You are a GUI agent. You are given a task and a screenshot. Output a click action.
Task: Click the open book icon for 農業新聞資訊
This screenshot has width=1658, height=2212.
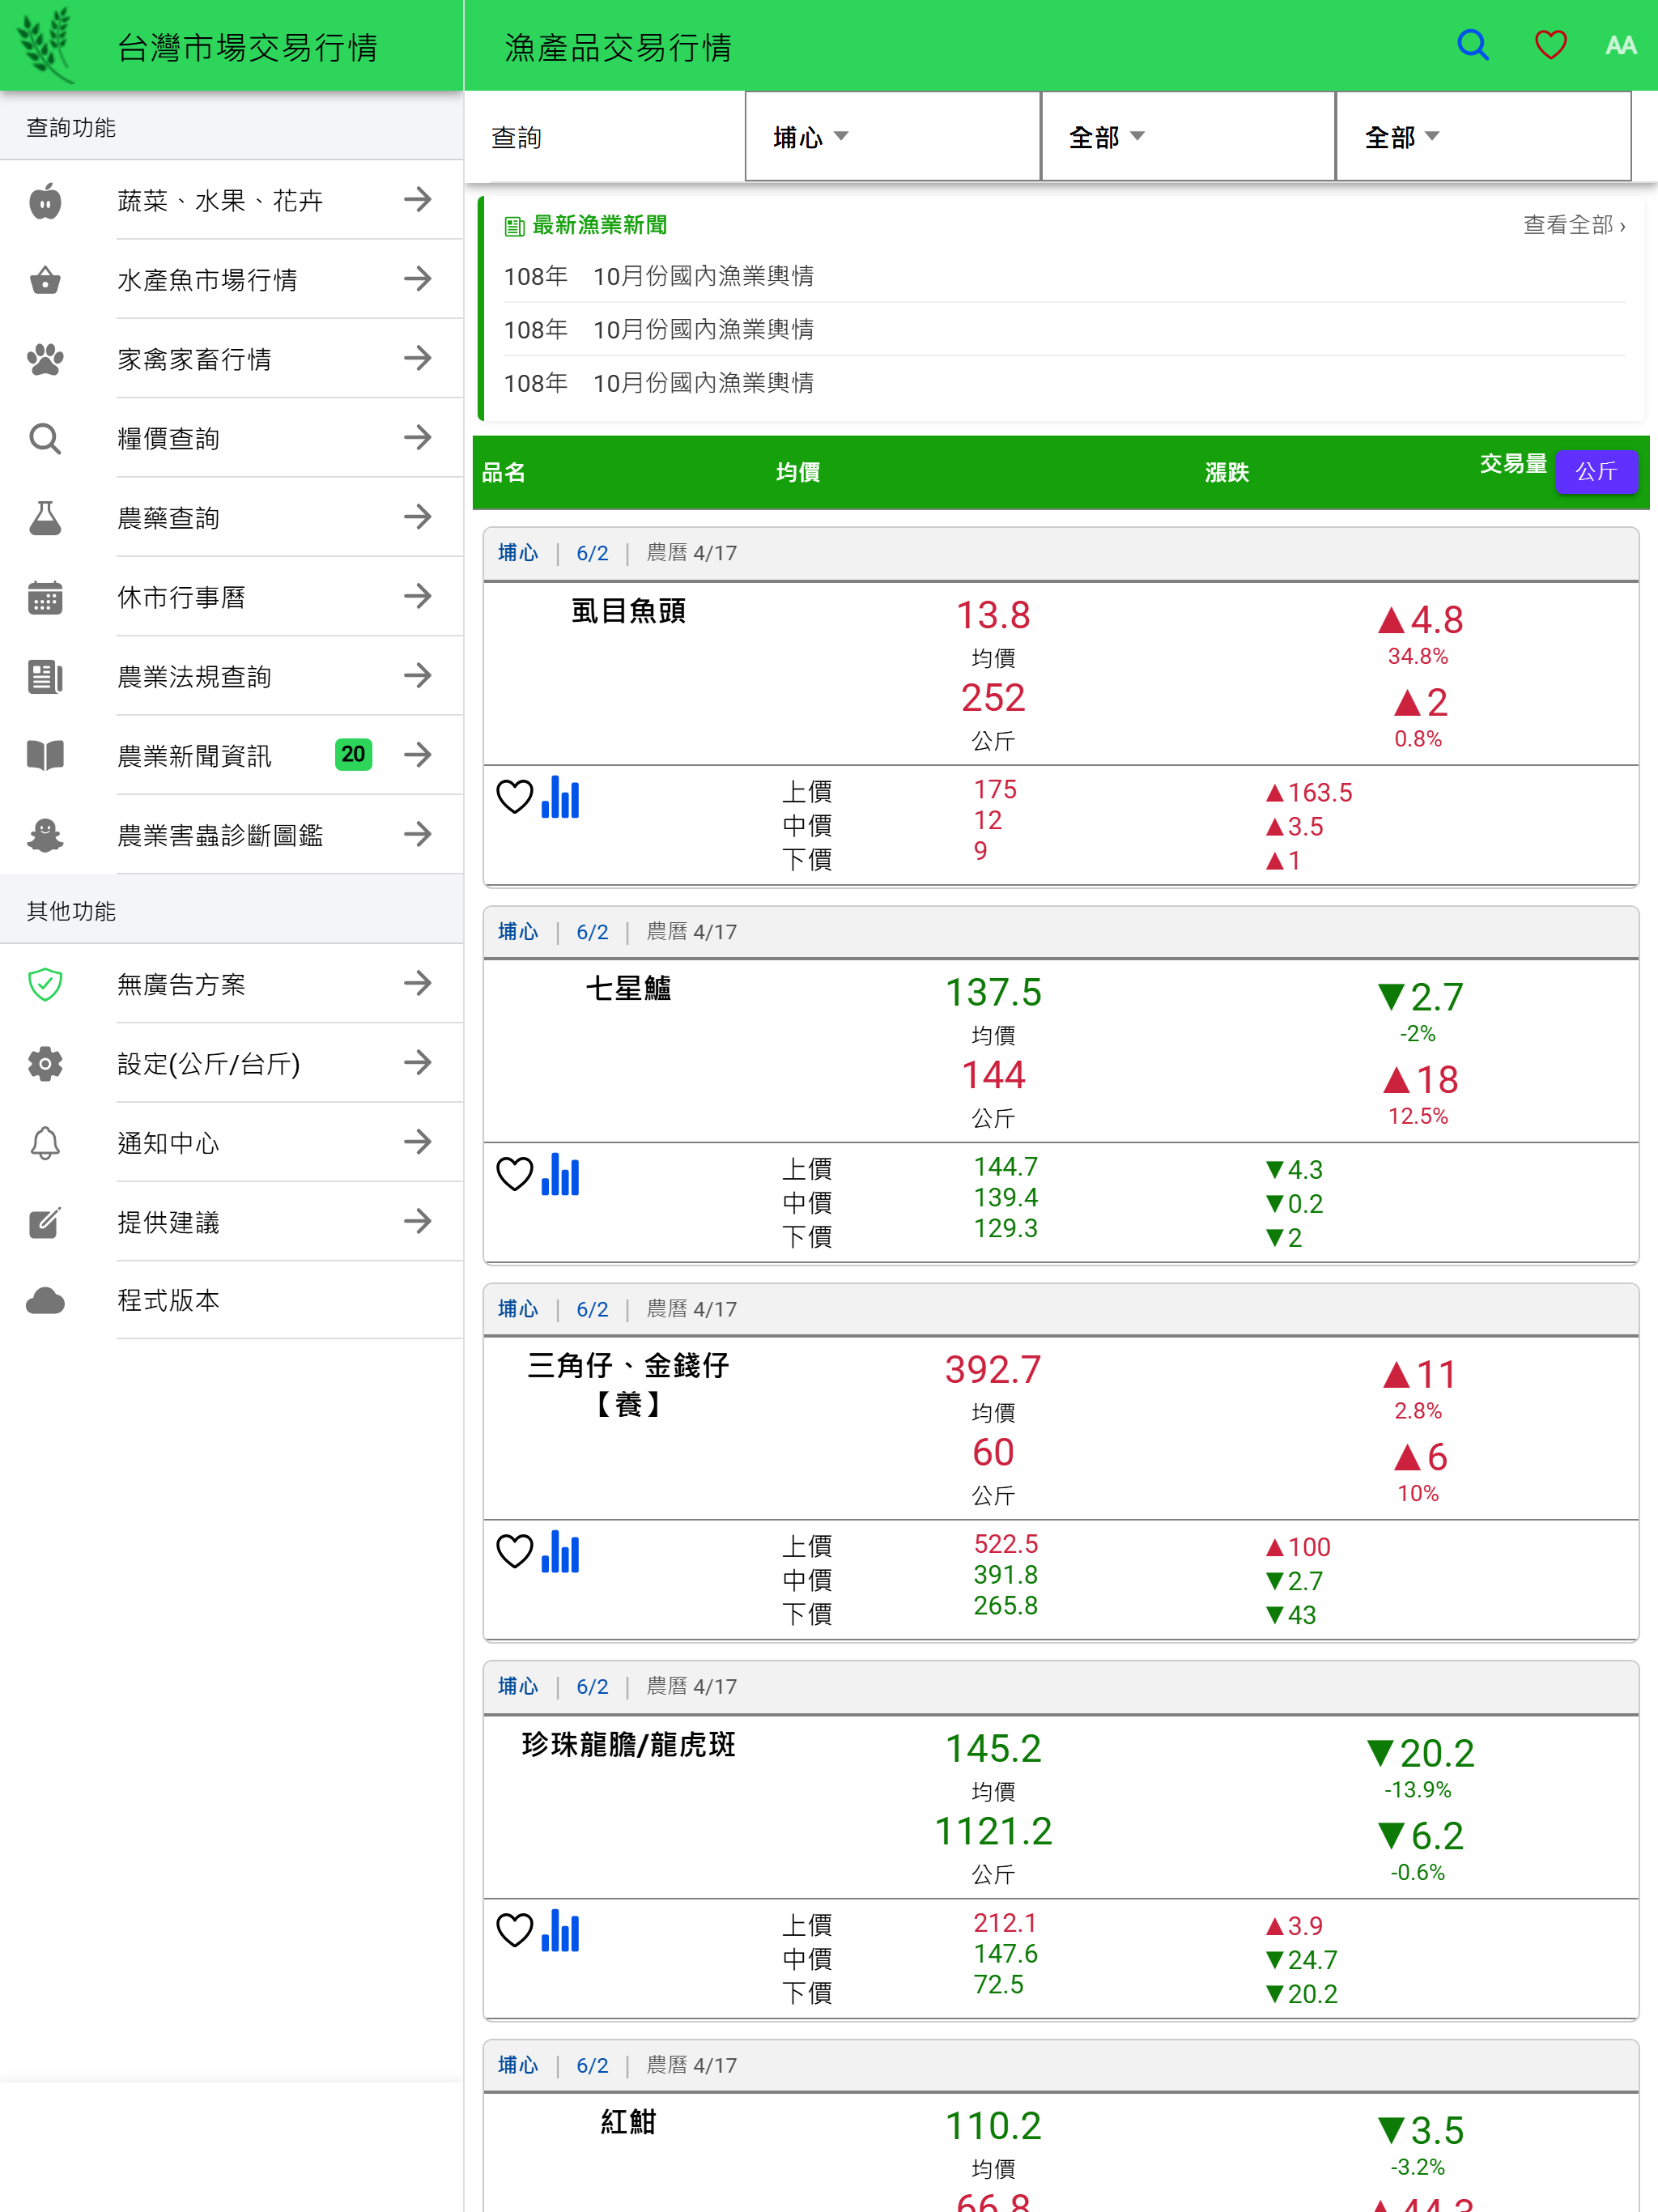click(x=45, y=755)
